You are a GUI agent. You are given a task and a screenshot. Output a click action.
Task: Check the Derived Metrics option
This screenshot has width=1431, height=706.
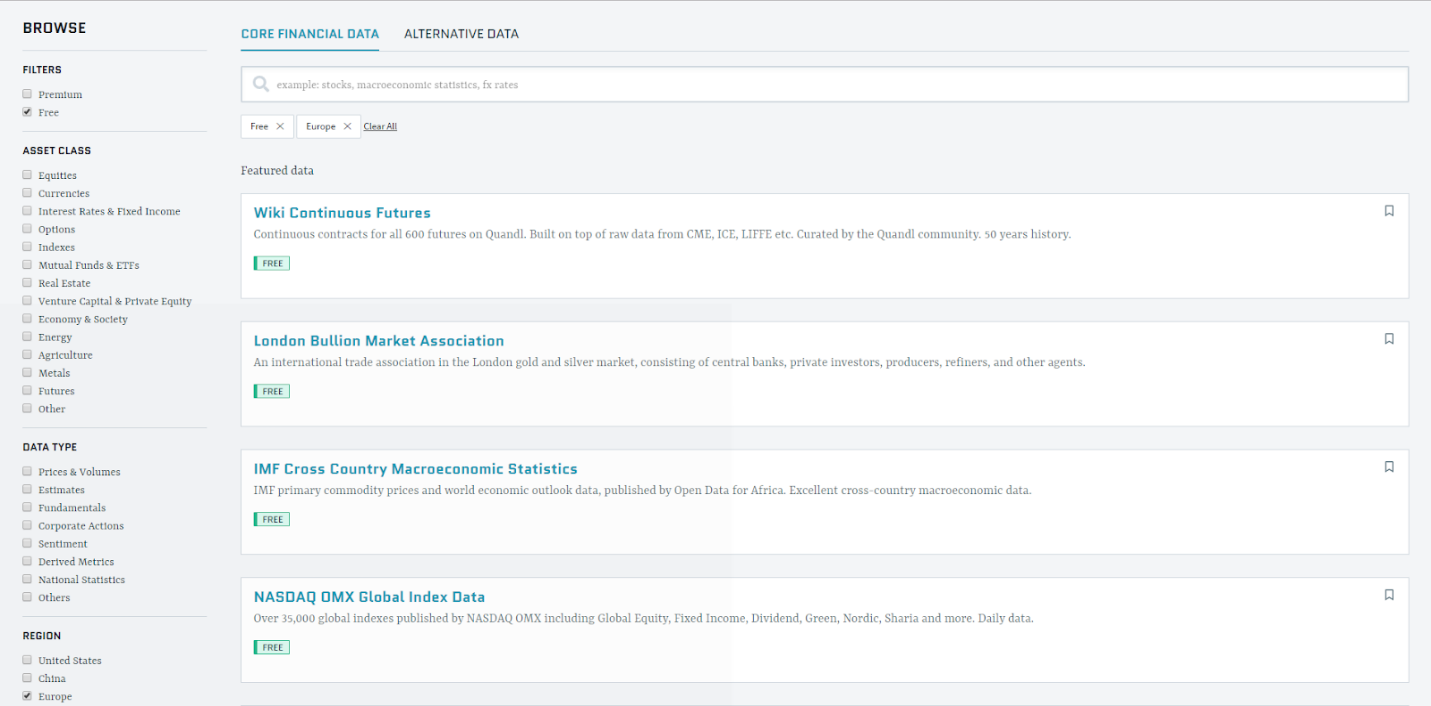(28, 561)
